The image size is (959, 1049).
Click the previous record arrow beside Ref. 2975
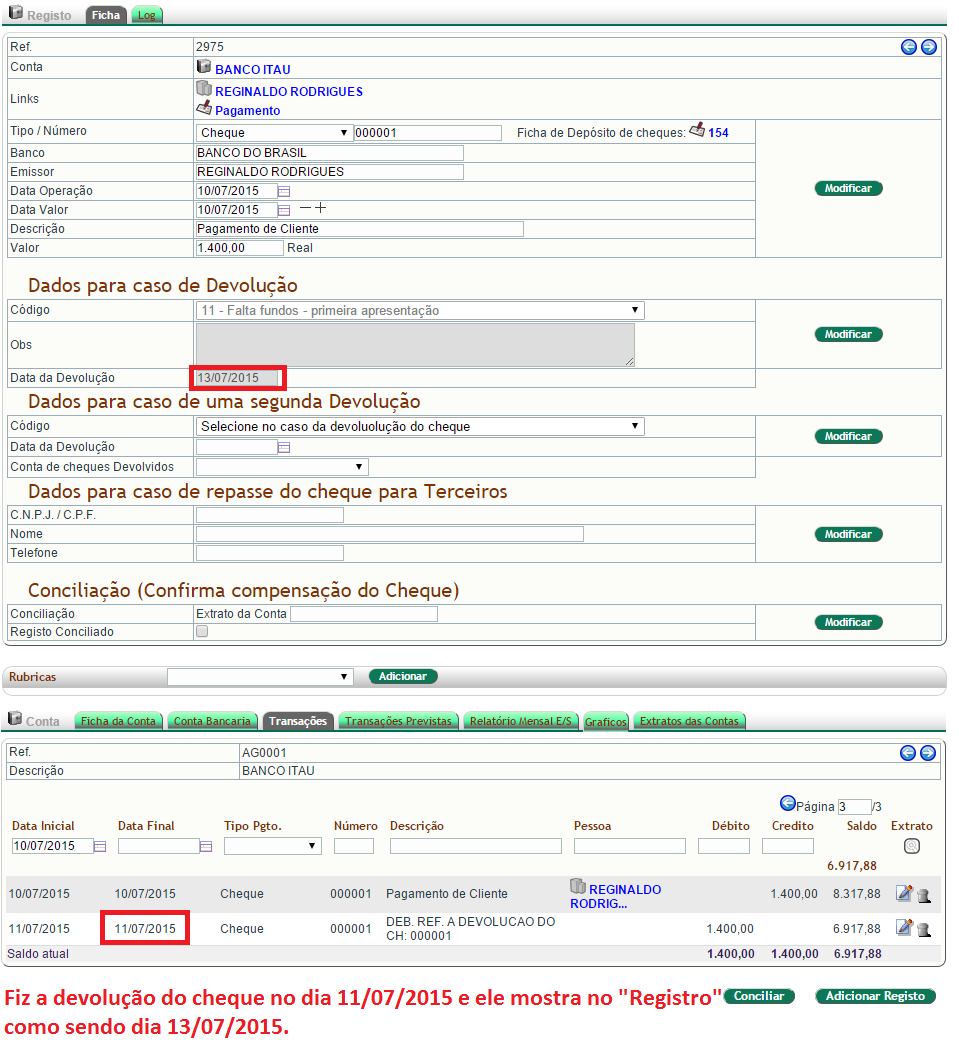pos(909,47)
